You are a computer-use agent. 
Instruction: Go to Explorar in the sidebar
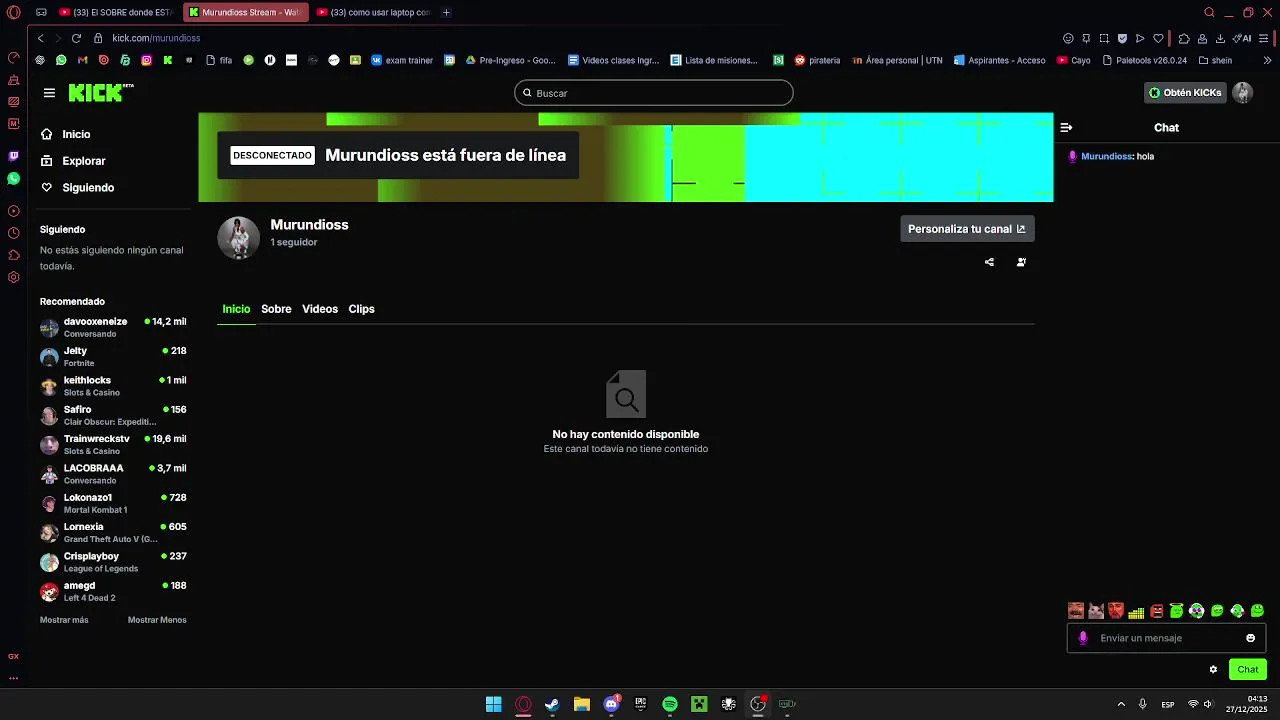[x=73, y=161]
